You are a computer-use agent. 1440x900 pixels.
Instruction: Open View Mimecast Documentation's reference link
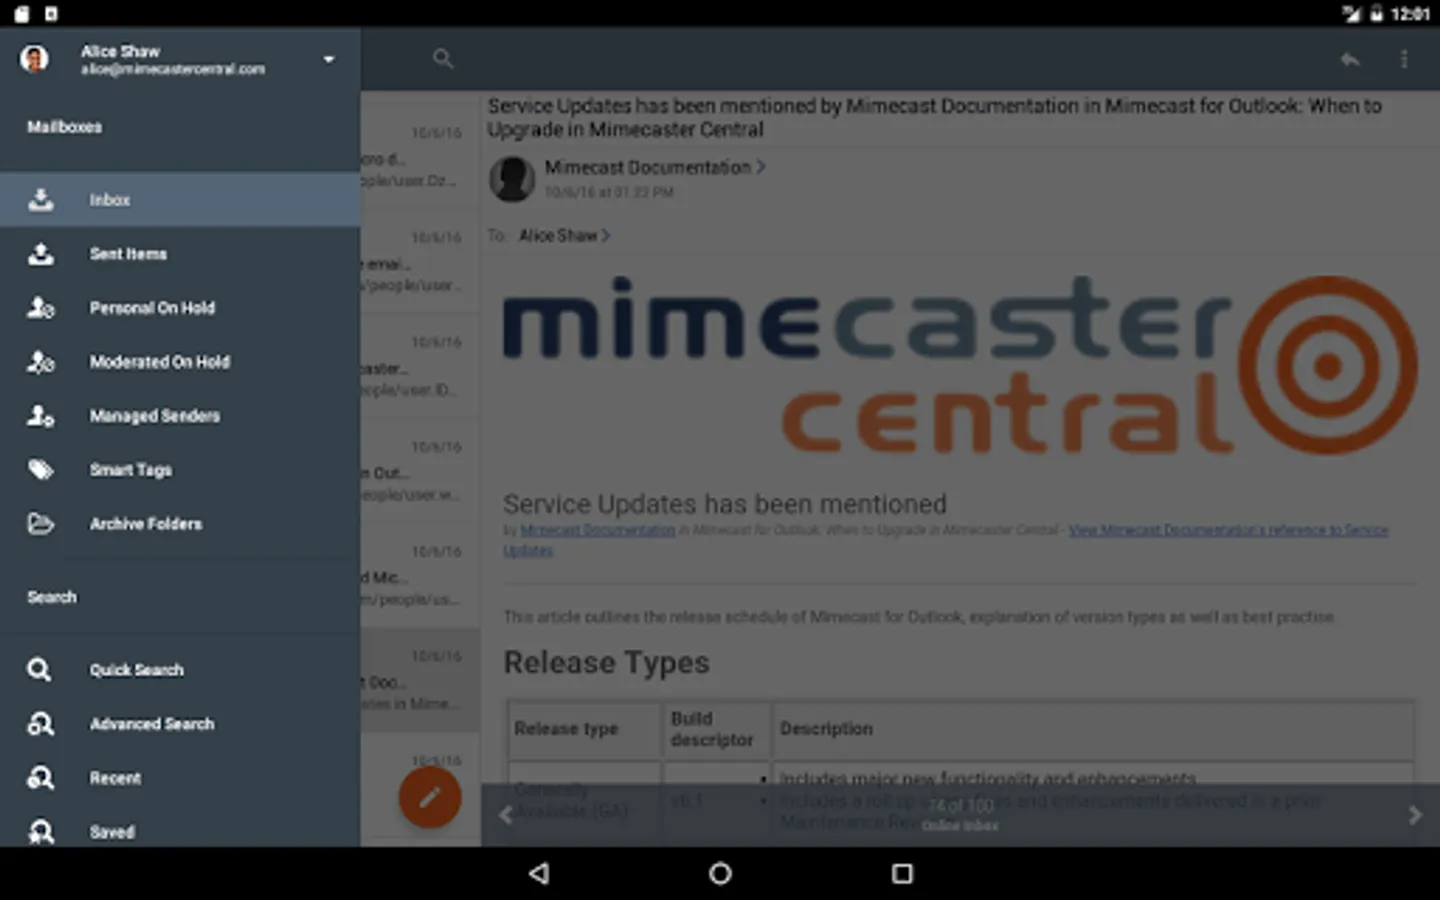[1228, 530]
